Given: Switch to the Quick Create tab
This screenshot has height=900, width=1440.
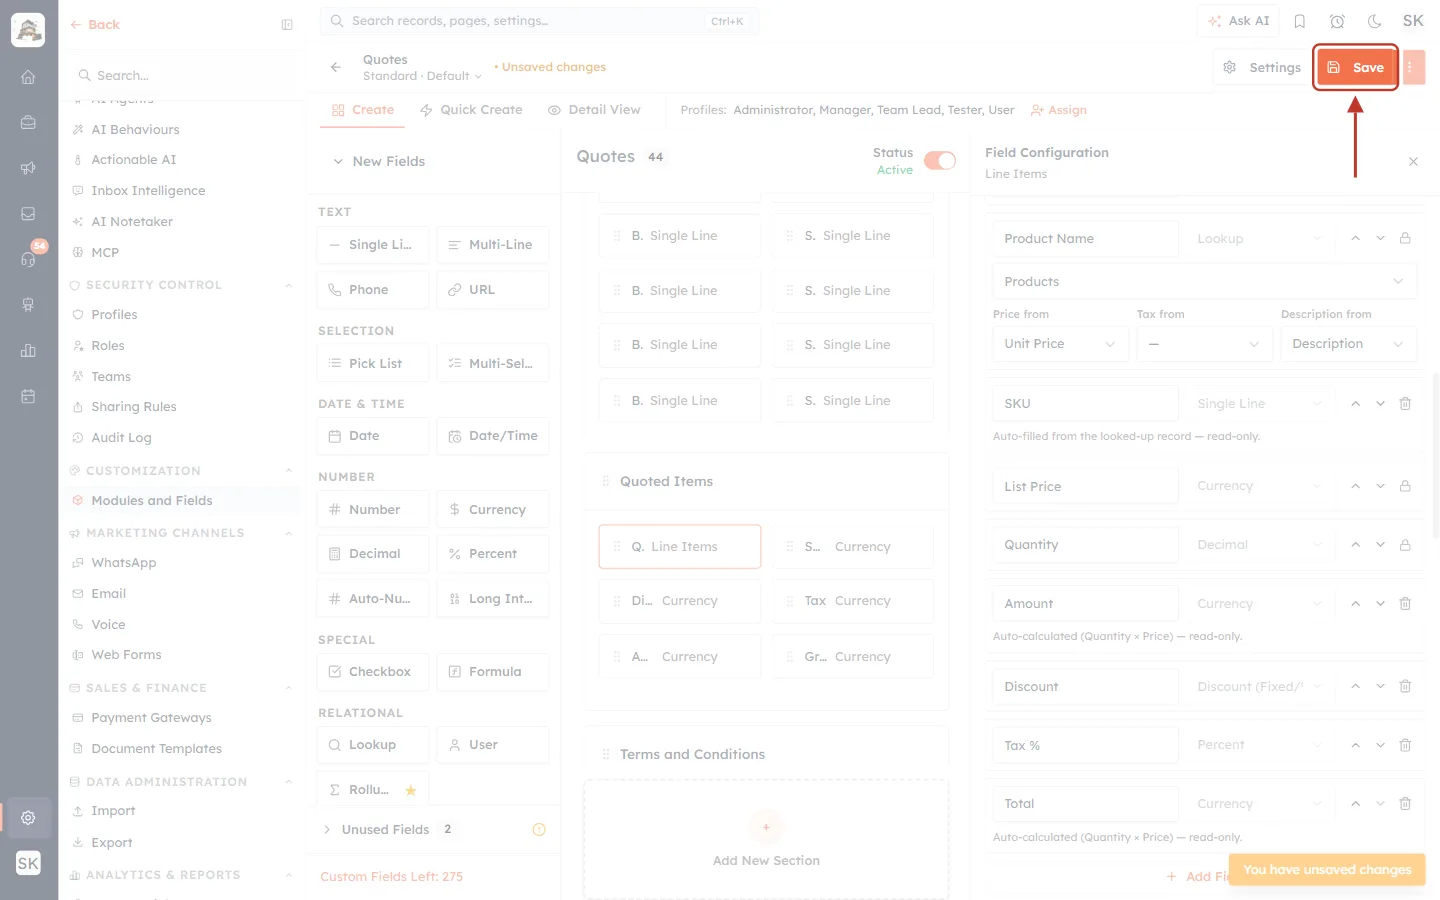Looking at the screenshot, I should click(471, 110).
